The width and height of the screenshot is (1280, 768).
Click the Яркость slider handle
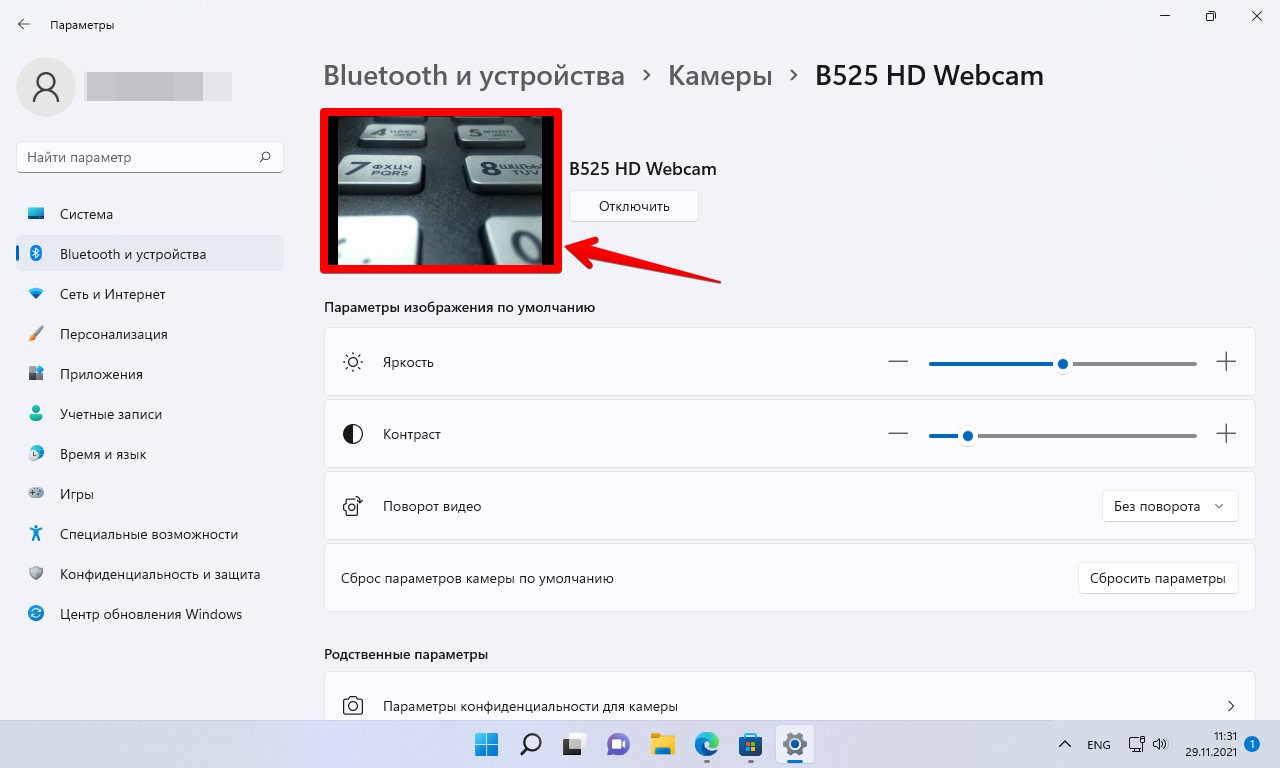point(1063,364)
